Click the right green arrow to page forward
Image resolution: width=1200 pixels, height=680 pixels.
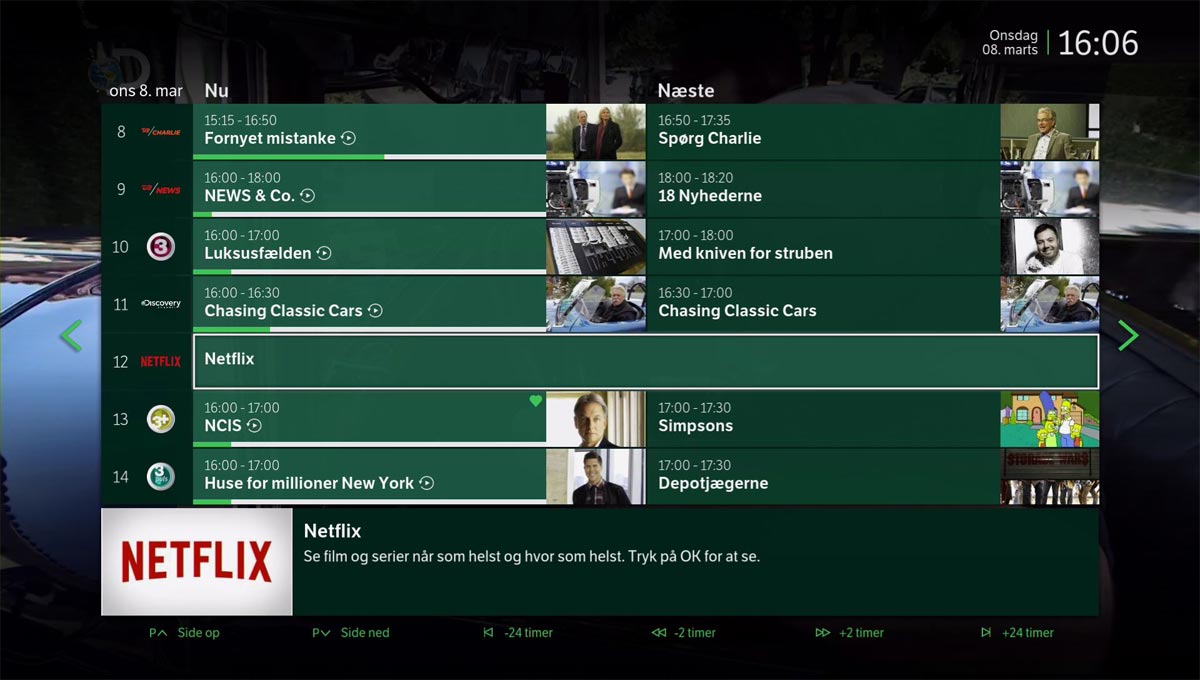click(x=1128, y=335)
